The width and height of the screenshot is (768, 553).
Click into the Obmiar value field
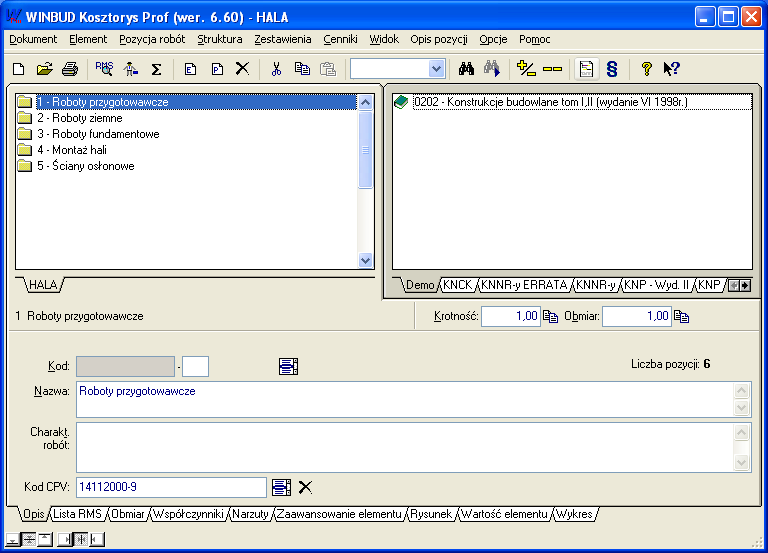click(x=637, y=316)
